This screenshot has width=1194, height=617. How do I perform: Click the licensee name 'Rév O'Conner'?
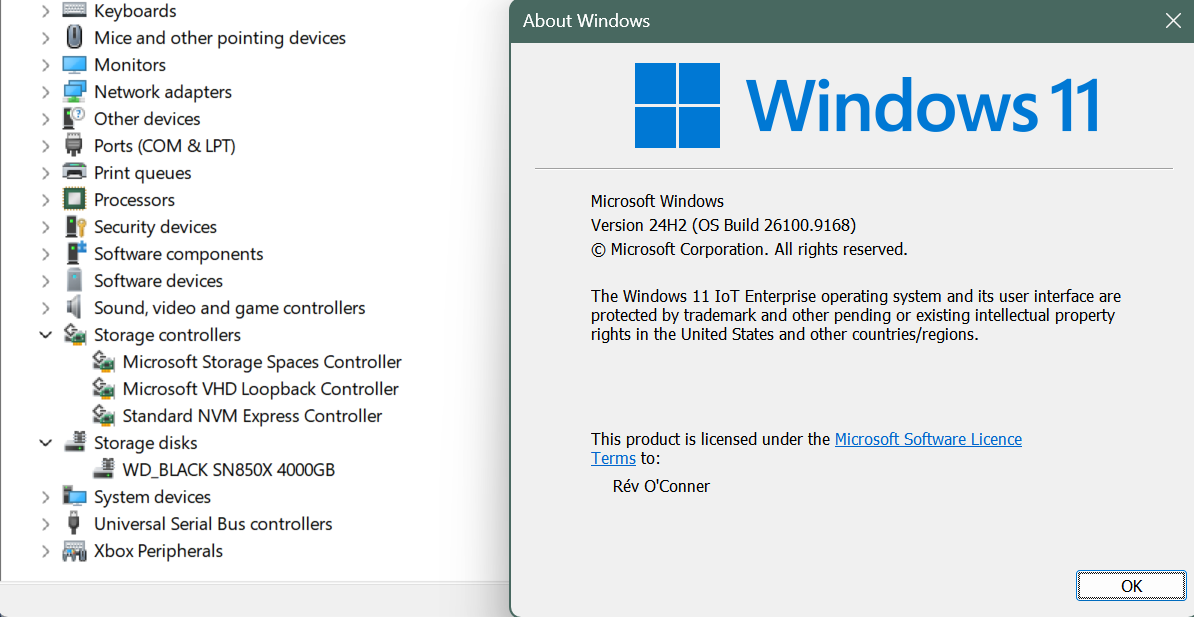pyautogui.click(x=661, y=486)
